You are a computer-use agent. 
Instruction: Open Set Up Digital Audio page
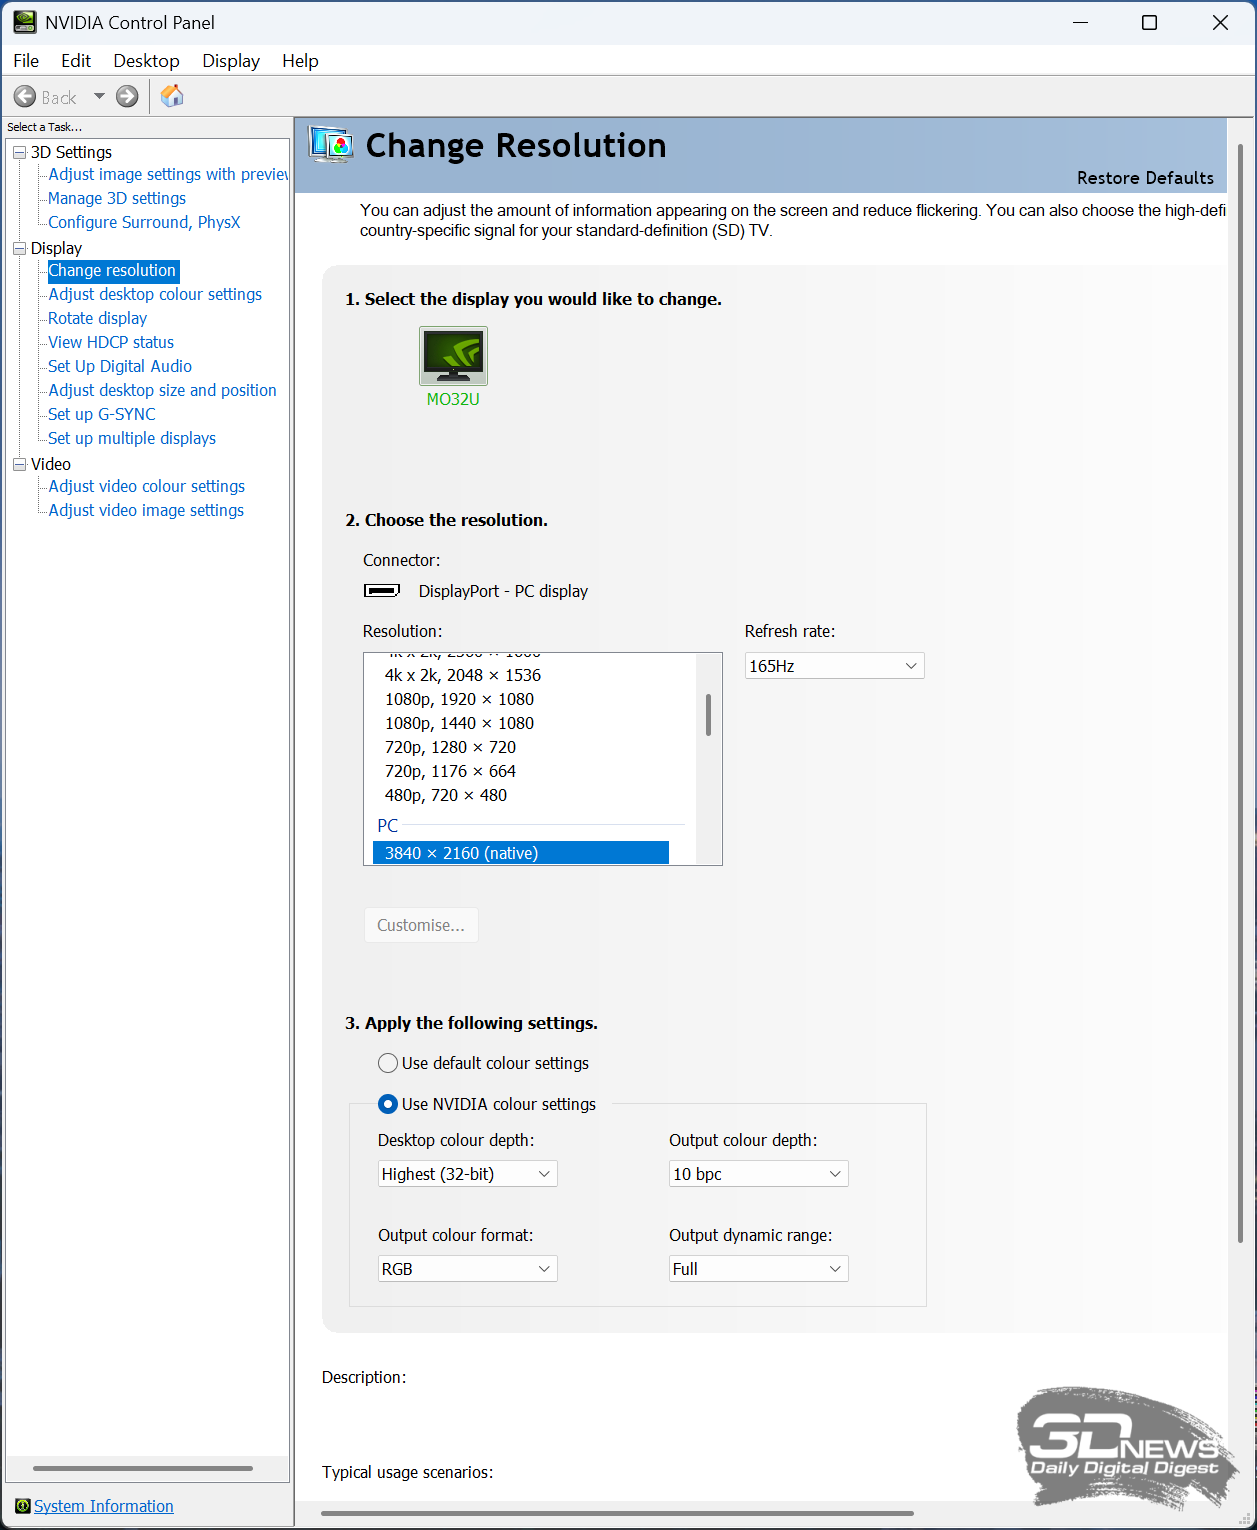point(120,366)
